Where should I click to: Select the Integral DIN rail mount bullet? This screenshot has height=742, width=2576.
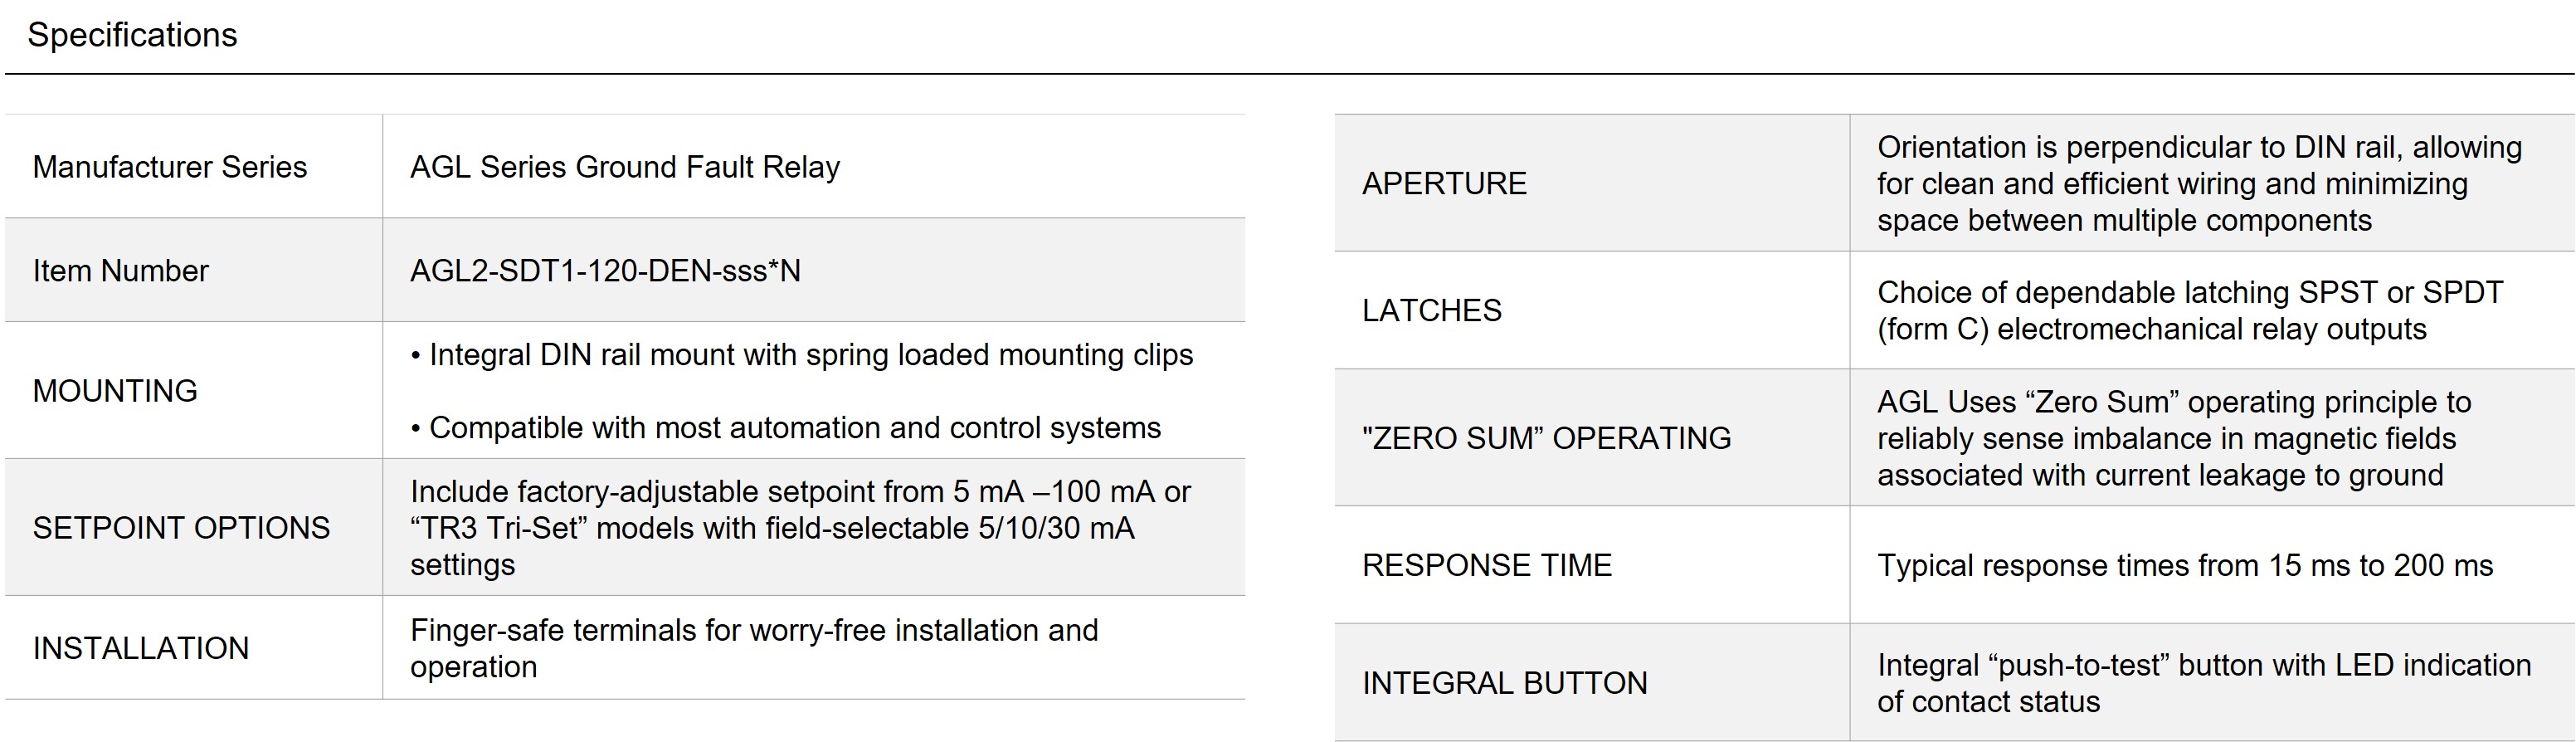coord(801,355)
